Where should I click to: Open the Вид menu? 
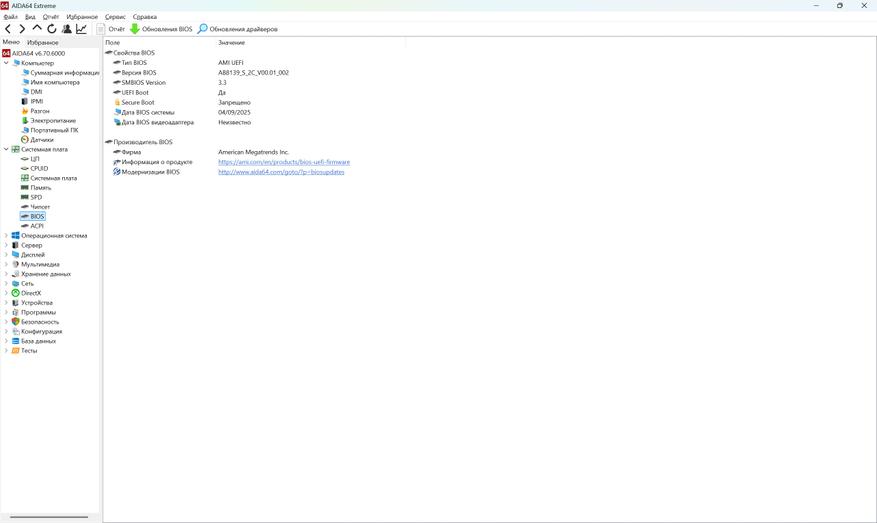tap(30, 17)
